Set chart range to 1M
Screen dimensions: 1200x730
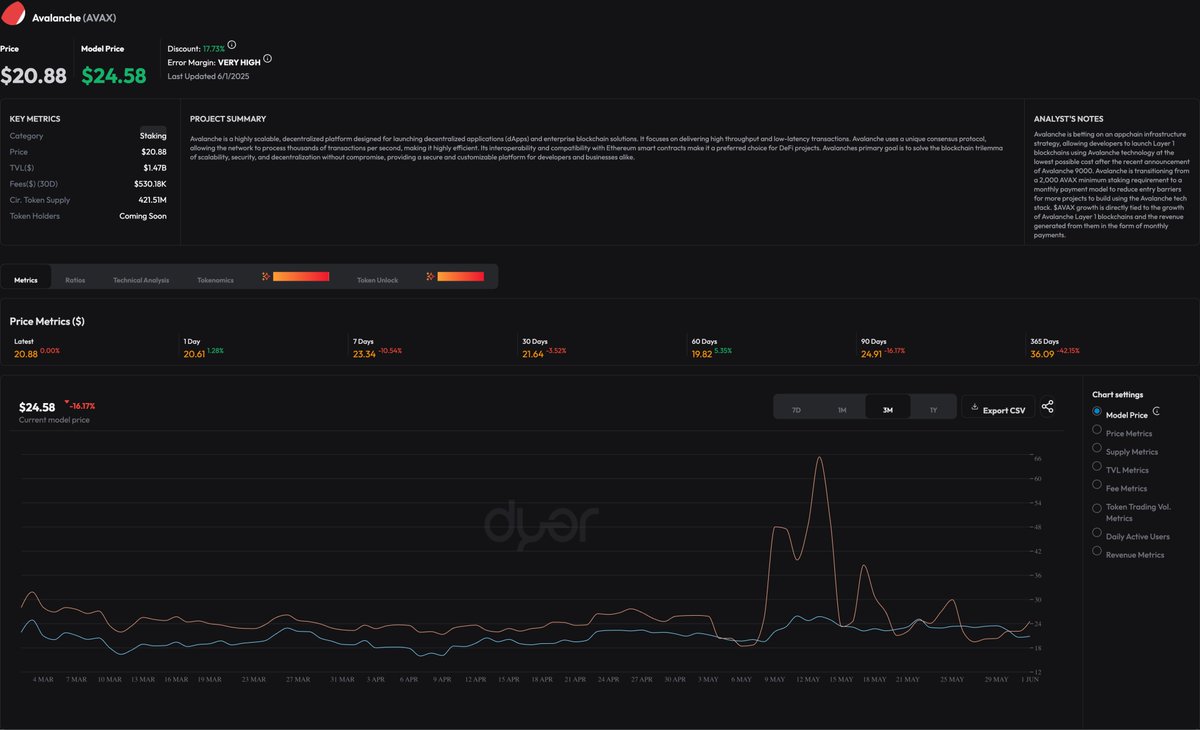click(842, 410)
